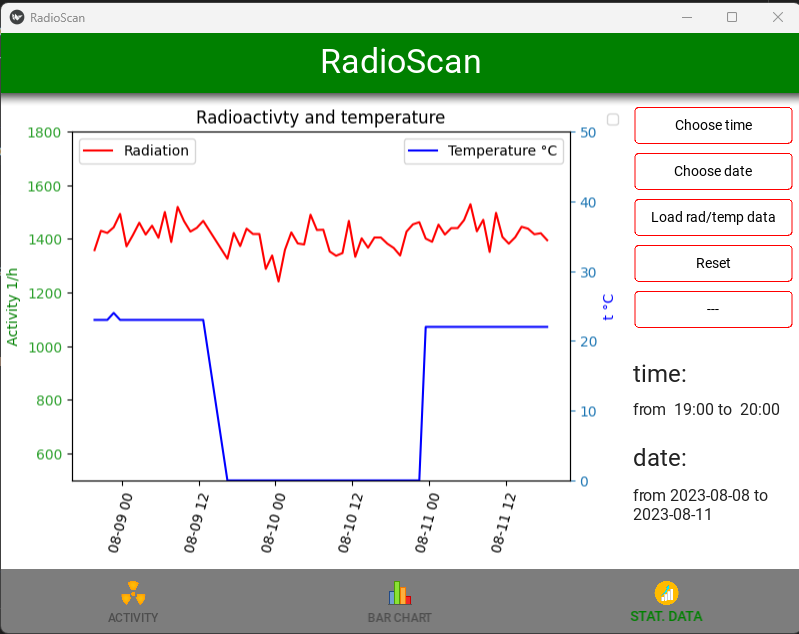The height and width of the screenshot is (634, 799).
Task: Maximize the RadioScan window
Action: click(732, 17)
